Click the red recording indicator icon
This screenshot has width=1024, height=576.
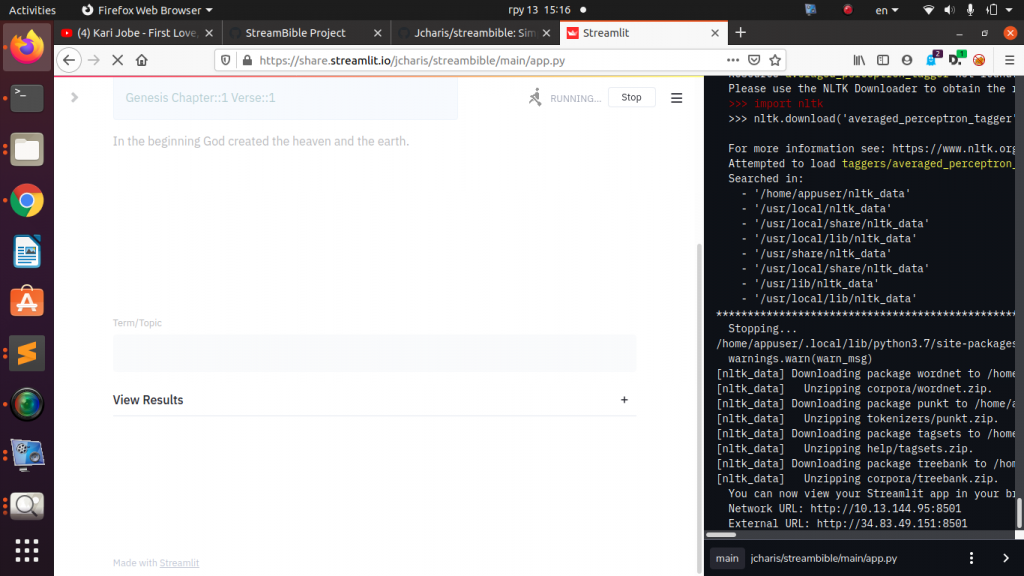click(x=848, y=10)
